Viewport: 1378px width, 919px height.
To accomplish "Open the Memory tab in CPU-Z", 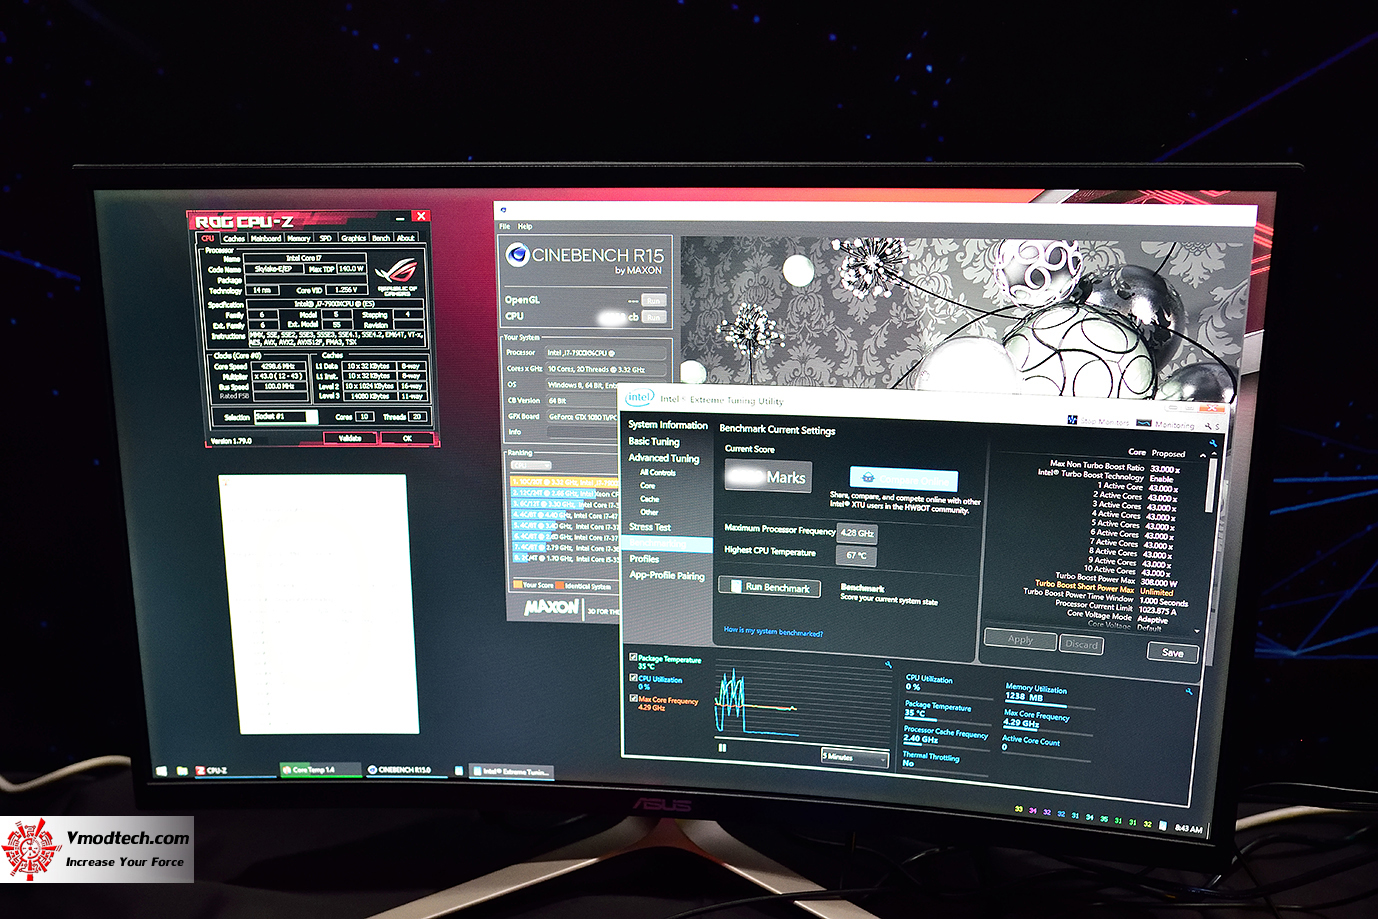I will point(299,238).
